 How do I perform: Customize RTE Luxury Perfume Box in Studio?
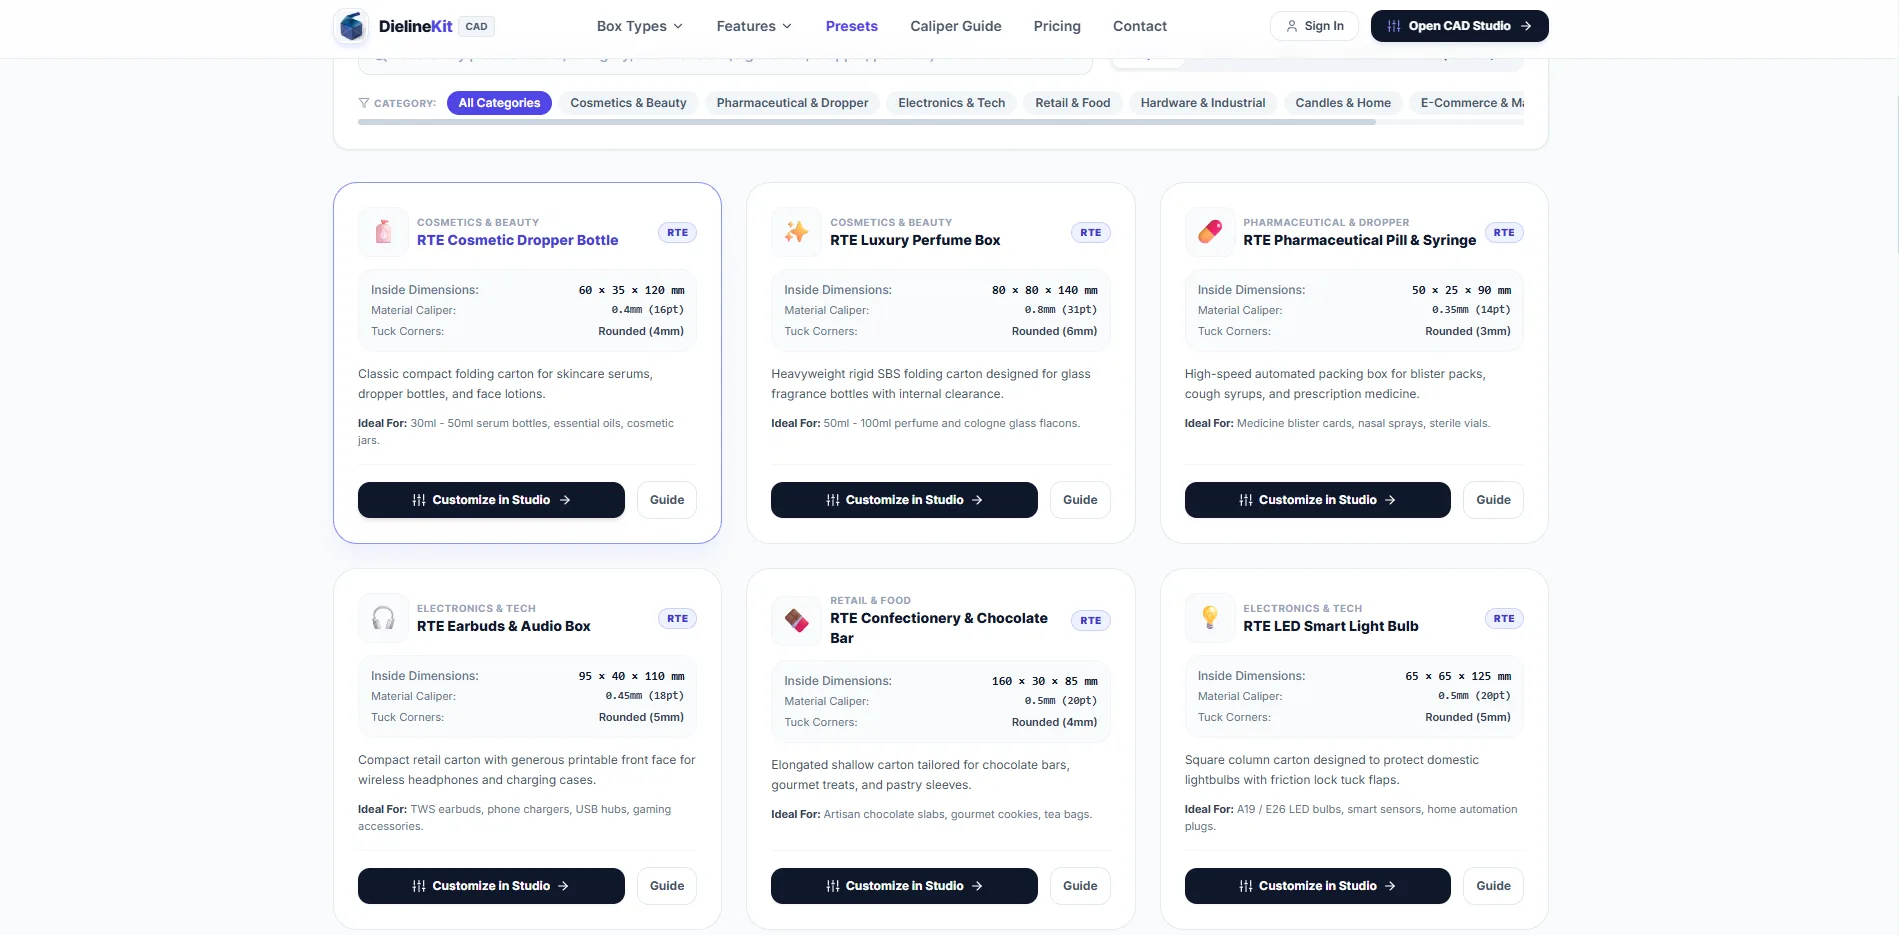pyautogui.click(x=904, y=500)
